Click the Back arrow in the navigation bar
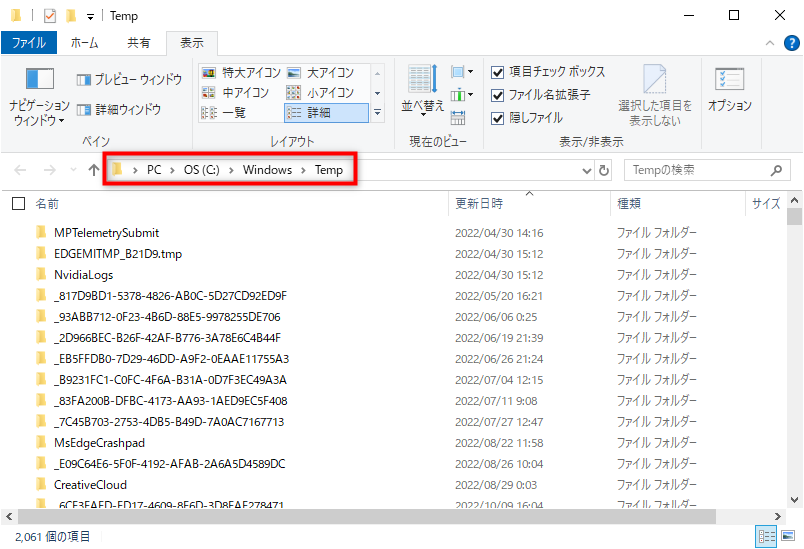The image size is (804, 549). click(20, 170)
